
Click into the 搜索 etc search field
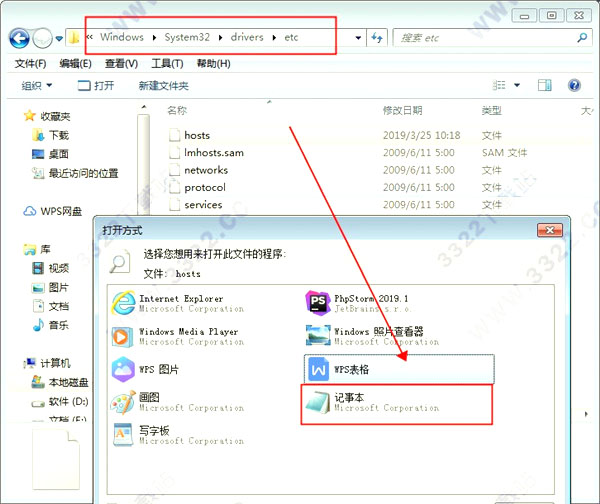coord(486,38)
